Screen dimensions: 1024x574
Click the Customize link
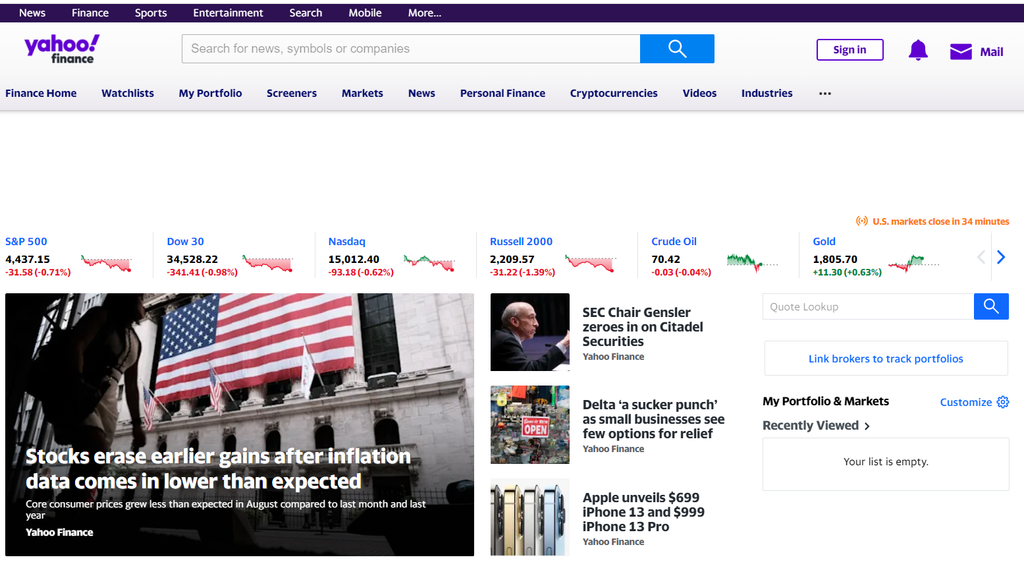tap(966, 402)
